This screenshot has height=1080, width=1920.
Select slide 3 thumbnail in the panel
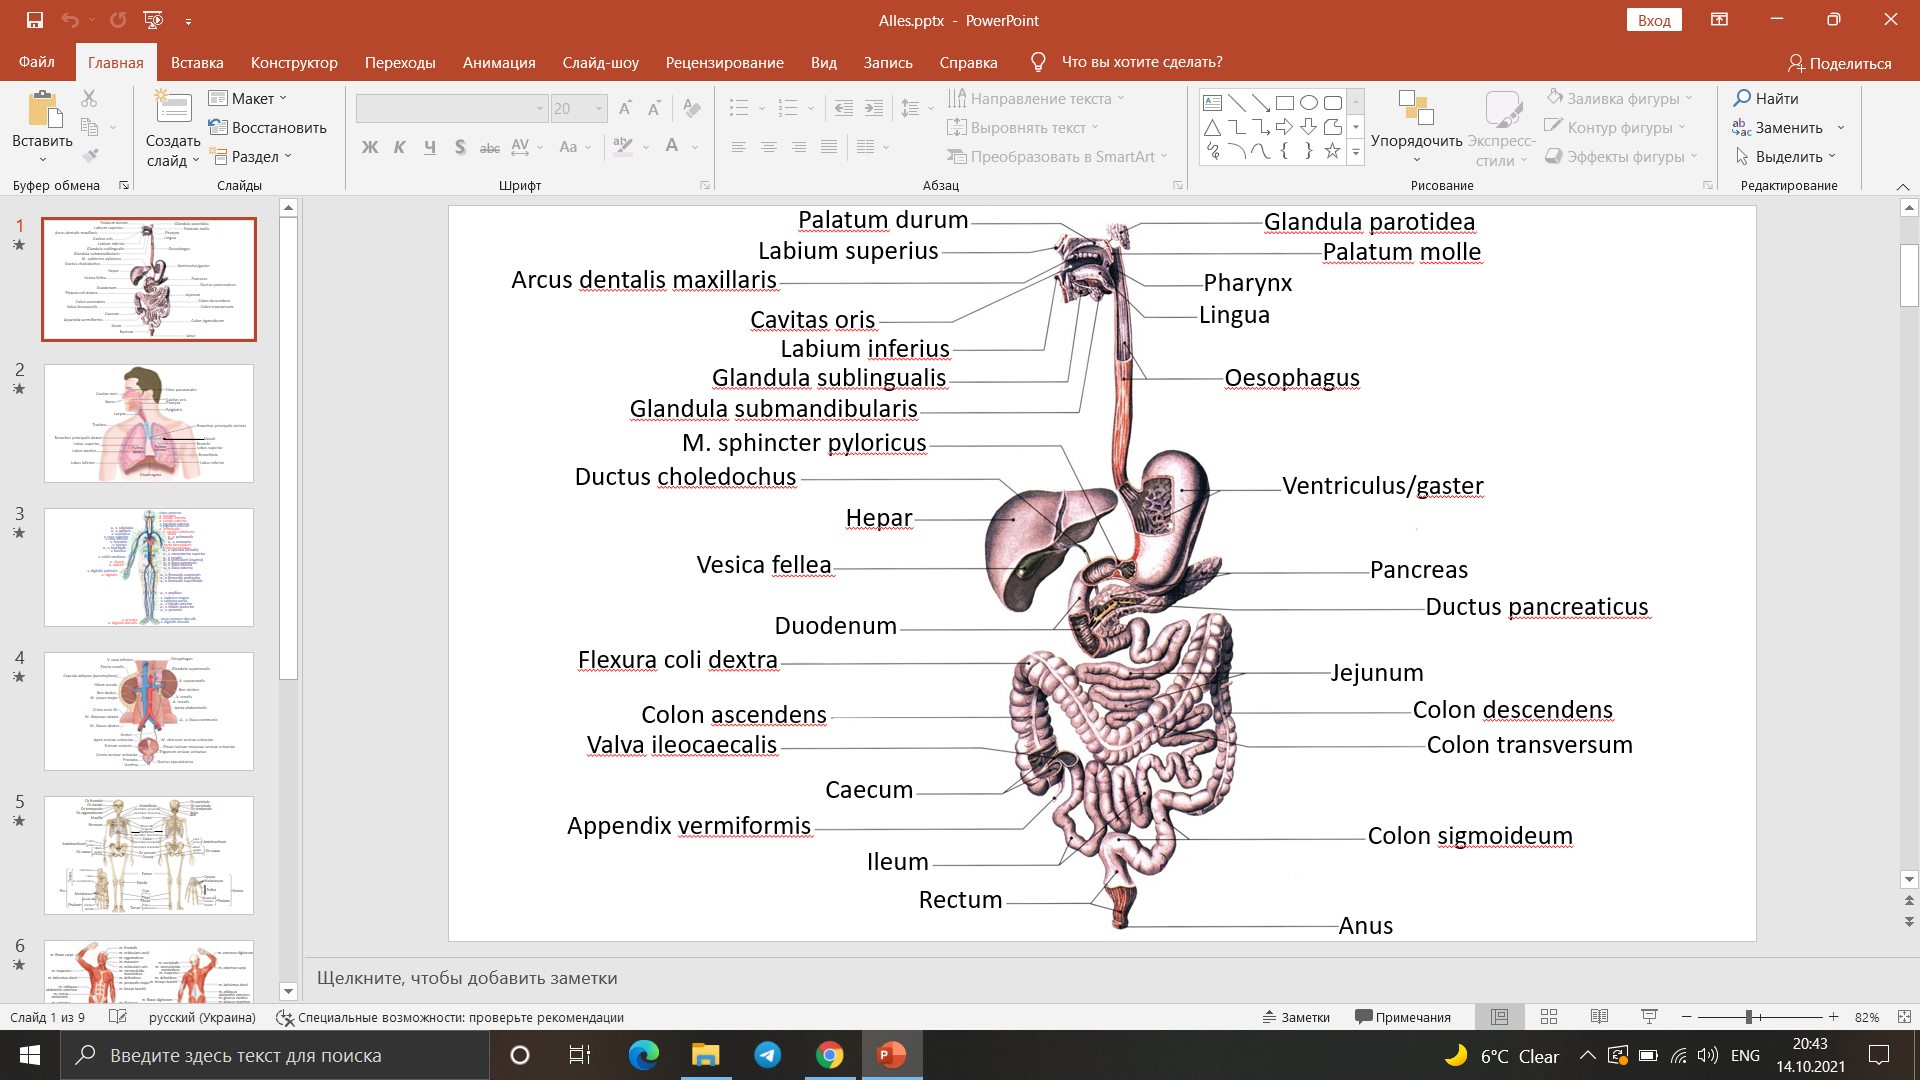pyautogui.click(x=149, y=567)
